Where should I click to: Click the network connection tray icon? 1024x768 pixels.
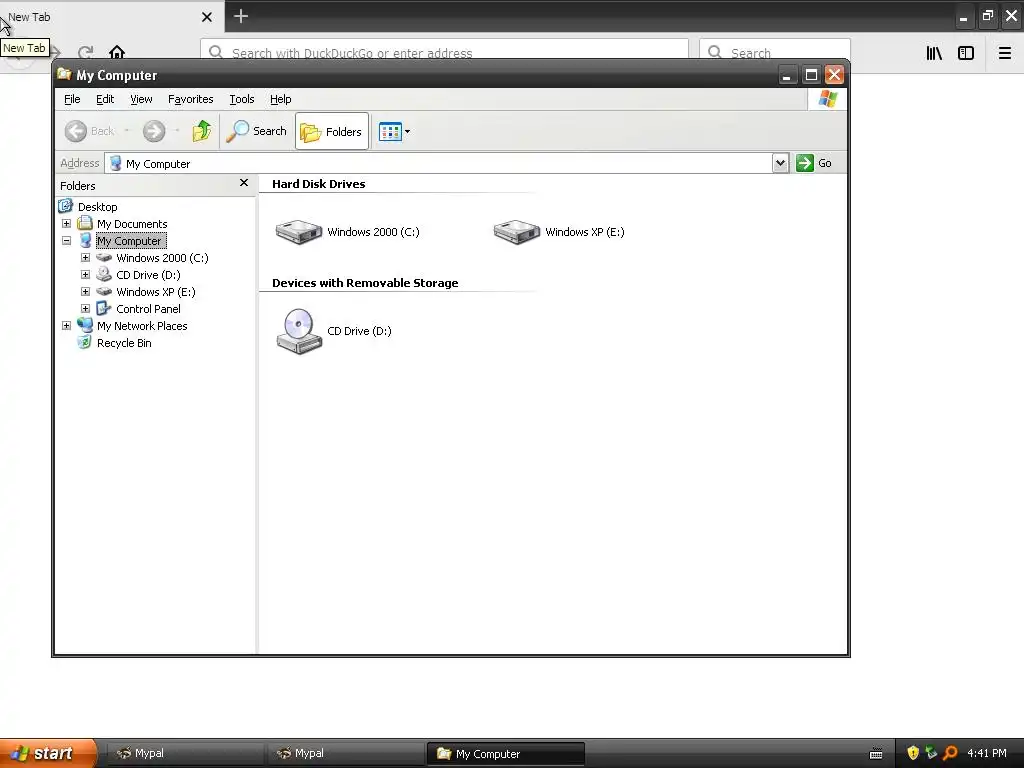931,753
